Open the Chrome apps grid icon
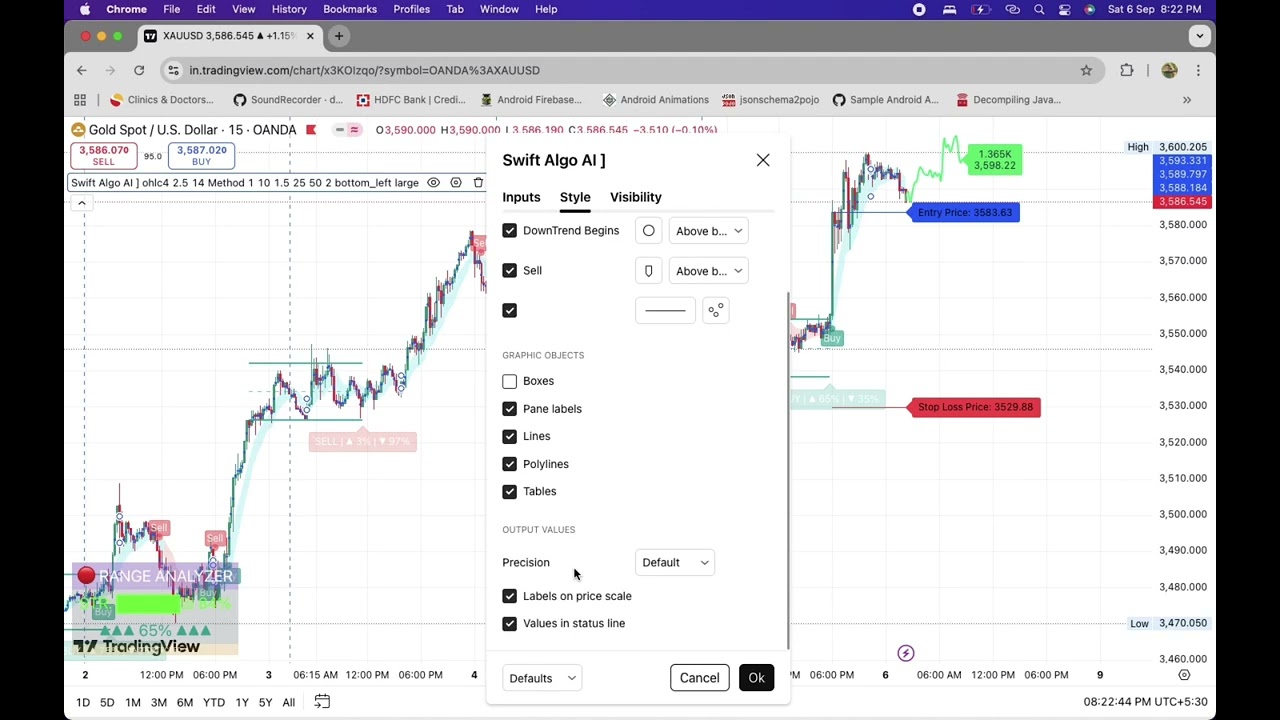 (x=80, y=100)
